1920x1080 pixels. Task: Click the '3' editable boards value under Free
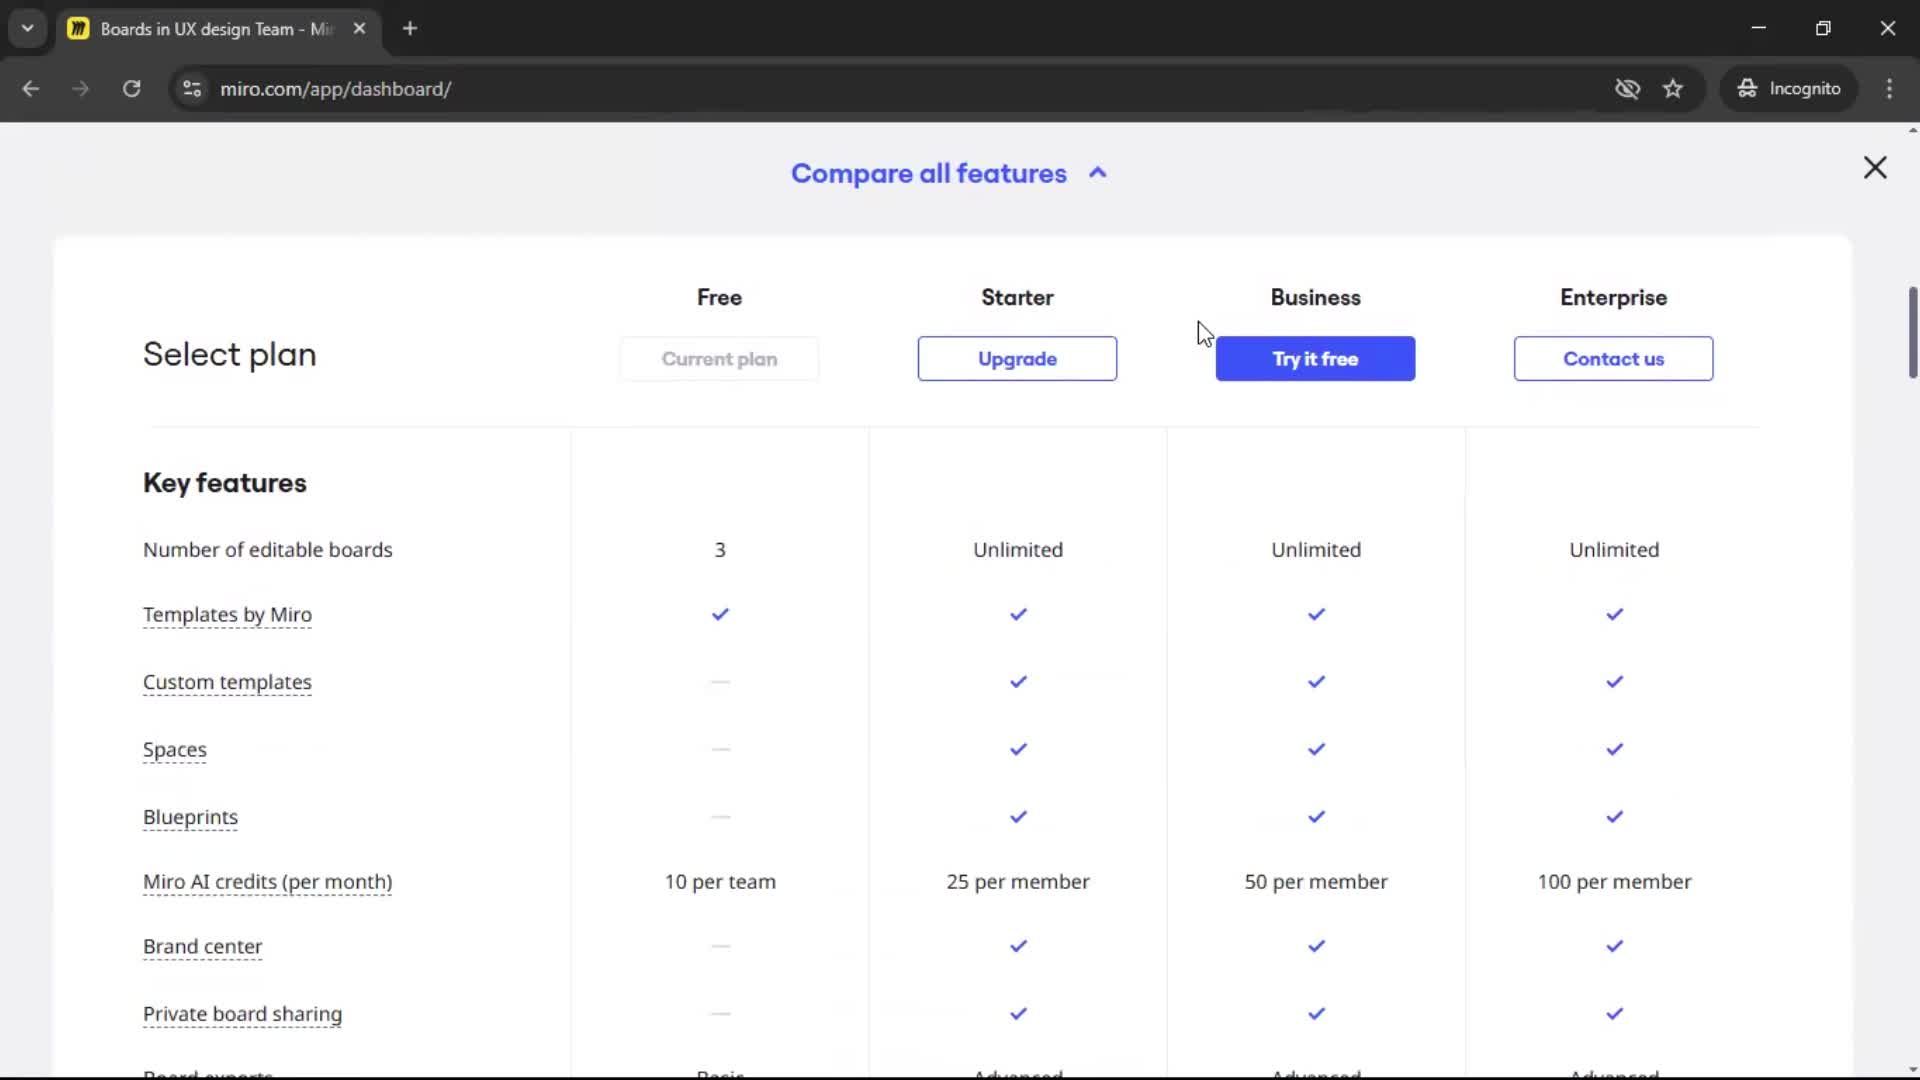click(720, 549)
